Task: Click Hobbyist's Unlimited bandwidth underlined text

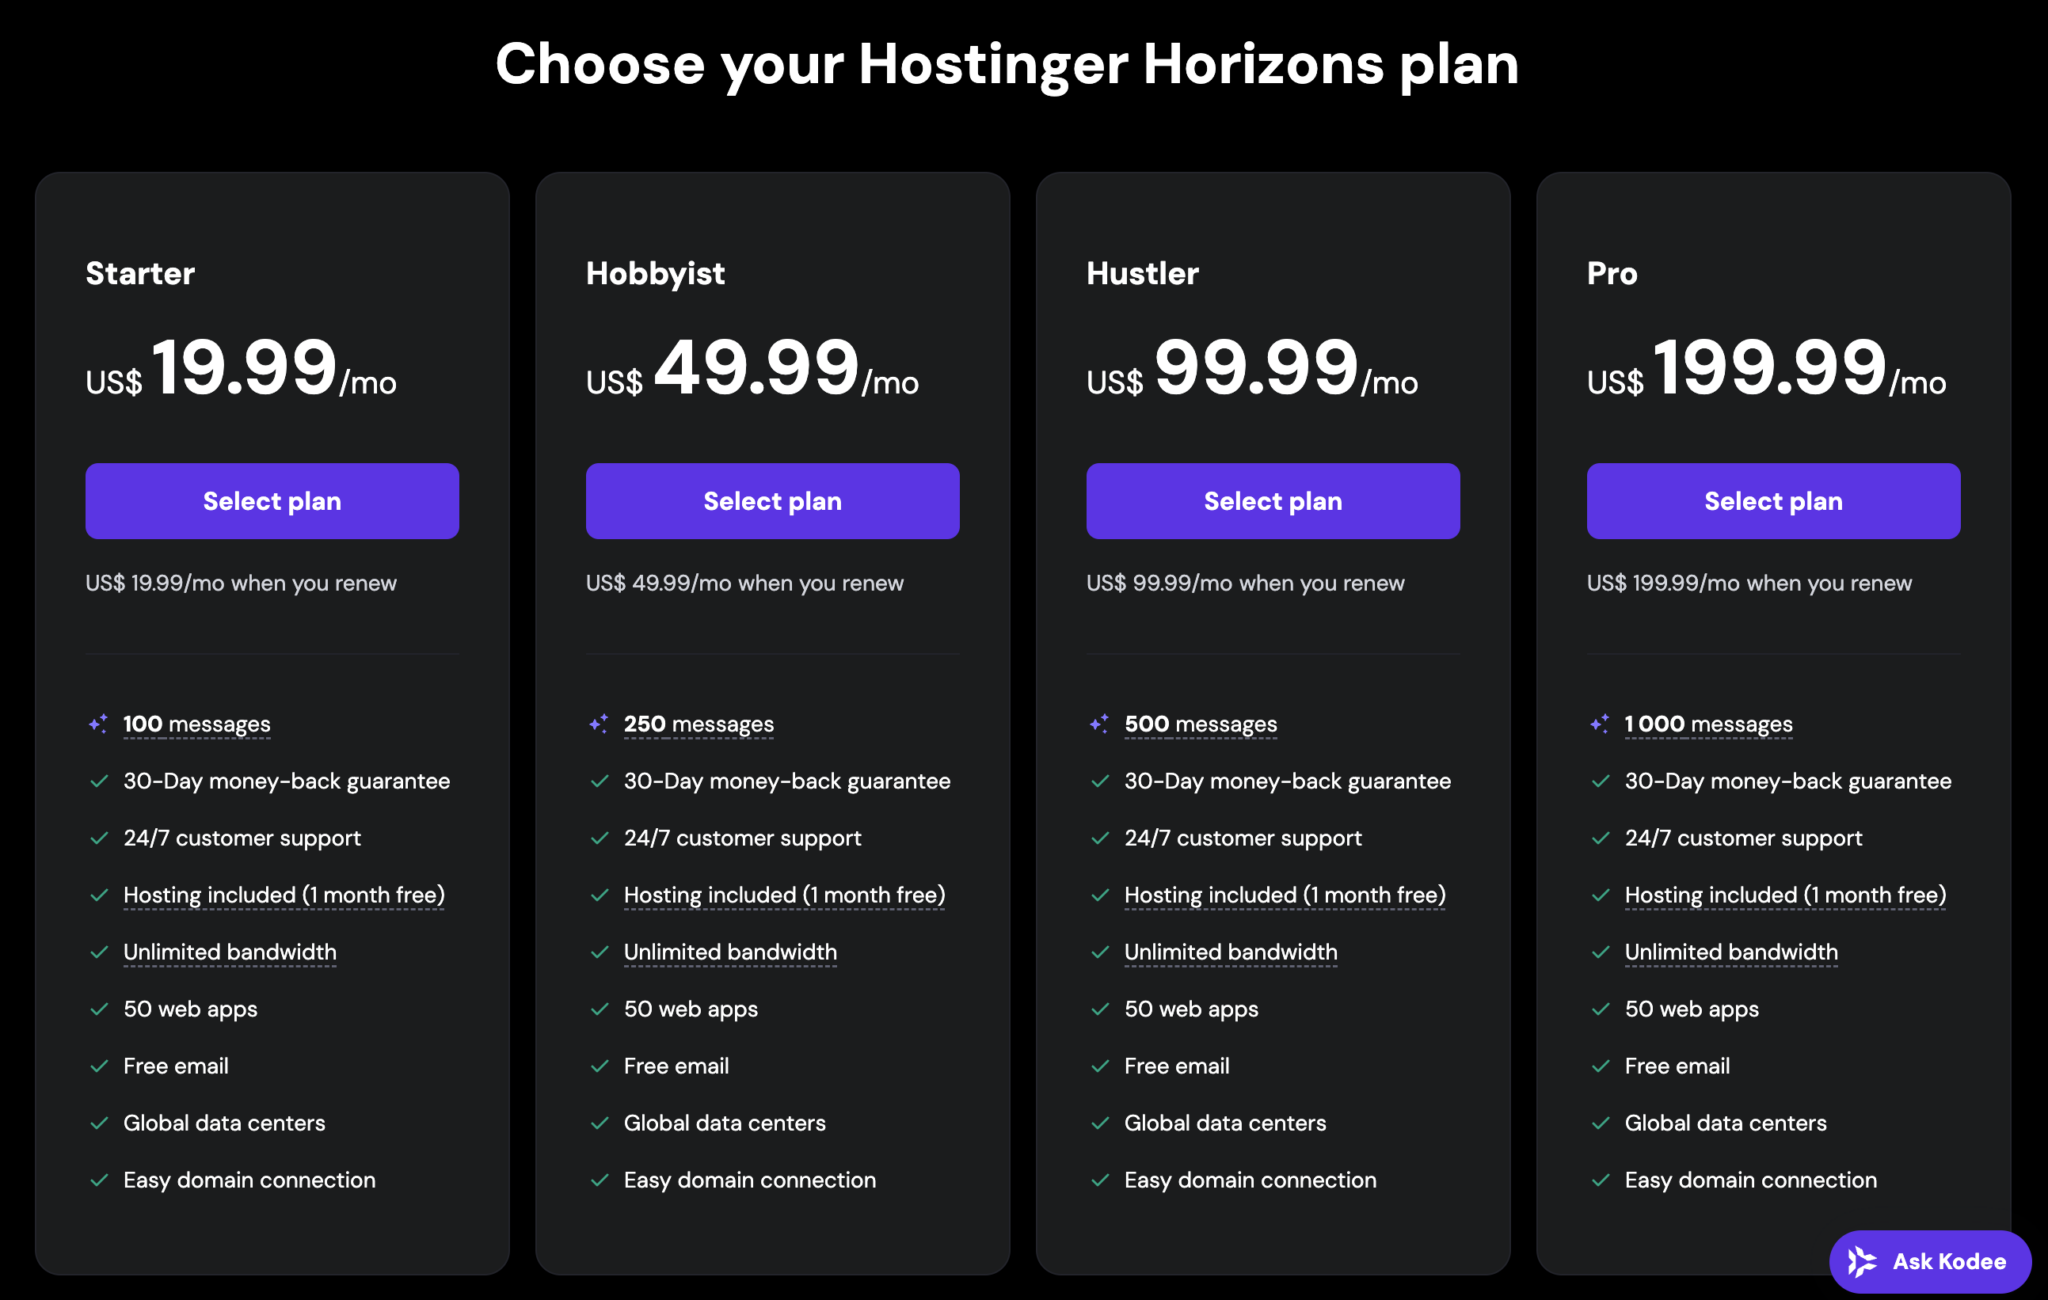Action: tap(729, 951)
